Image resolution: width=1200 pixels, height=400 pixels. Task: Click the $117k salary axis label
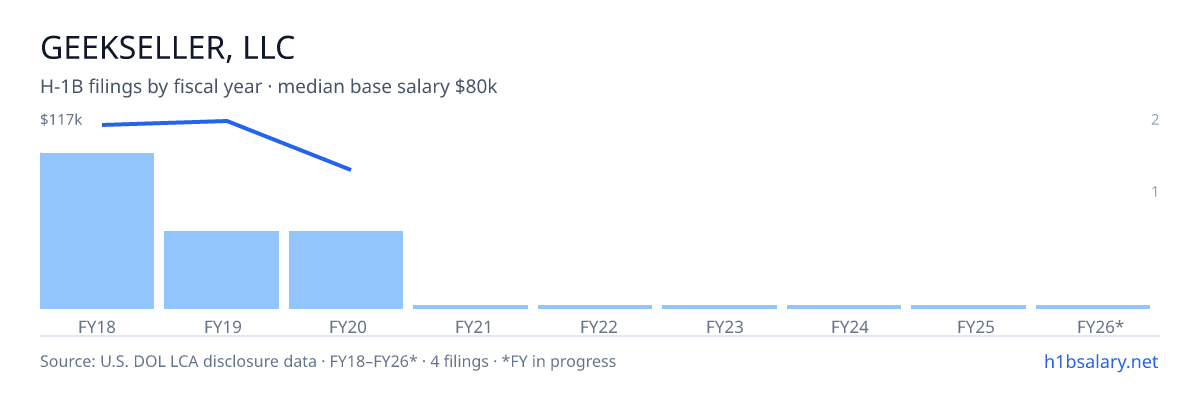(x=61, y=120)
